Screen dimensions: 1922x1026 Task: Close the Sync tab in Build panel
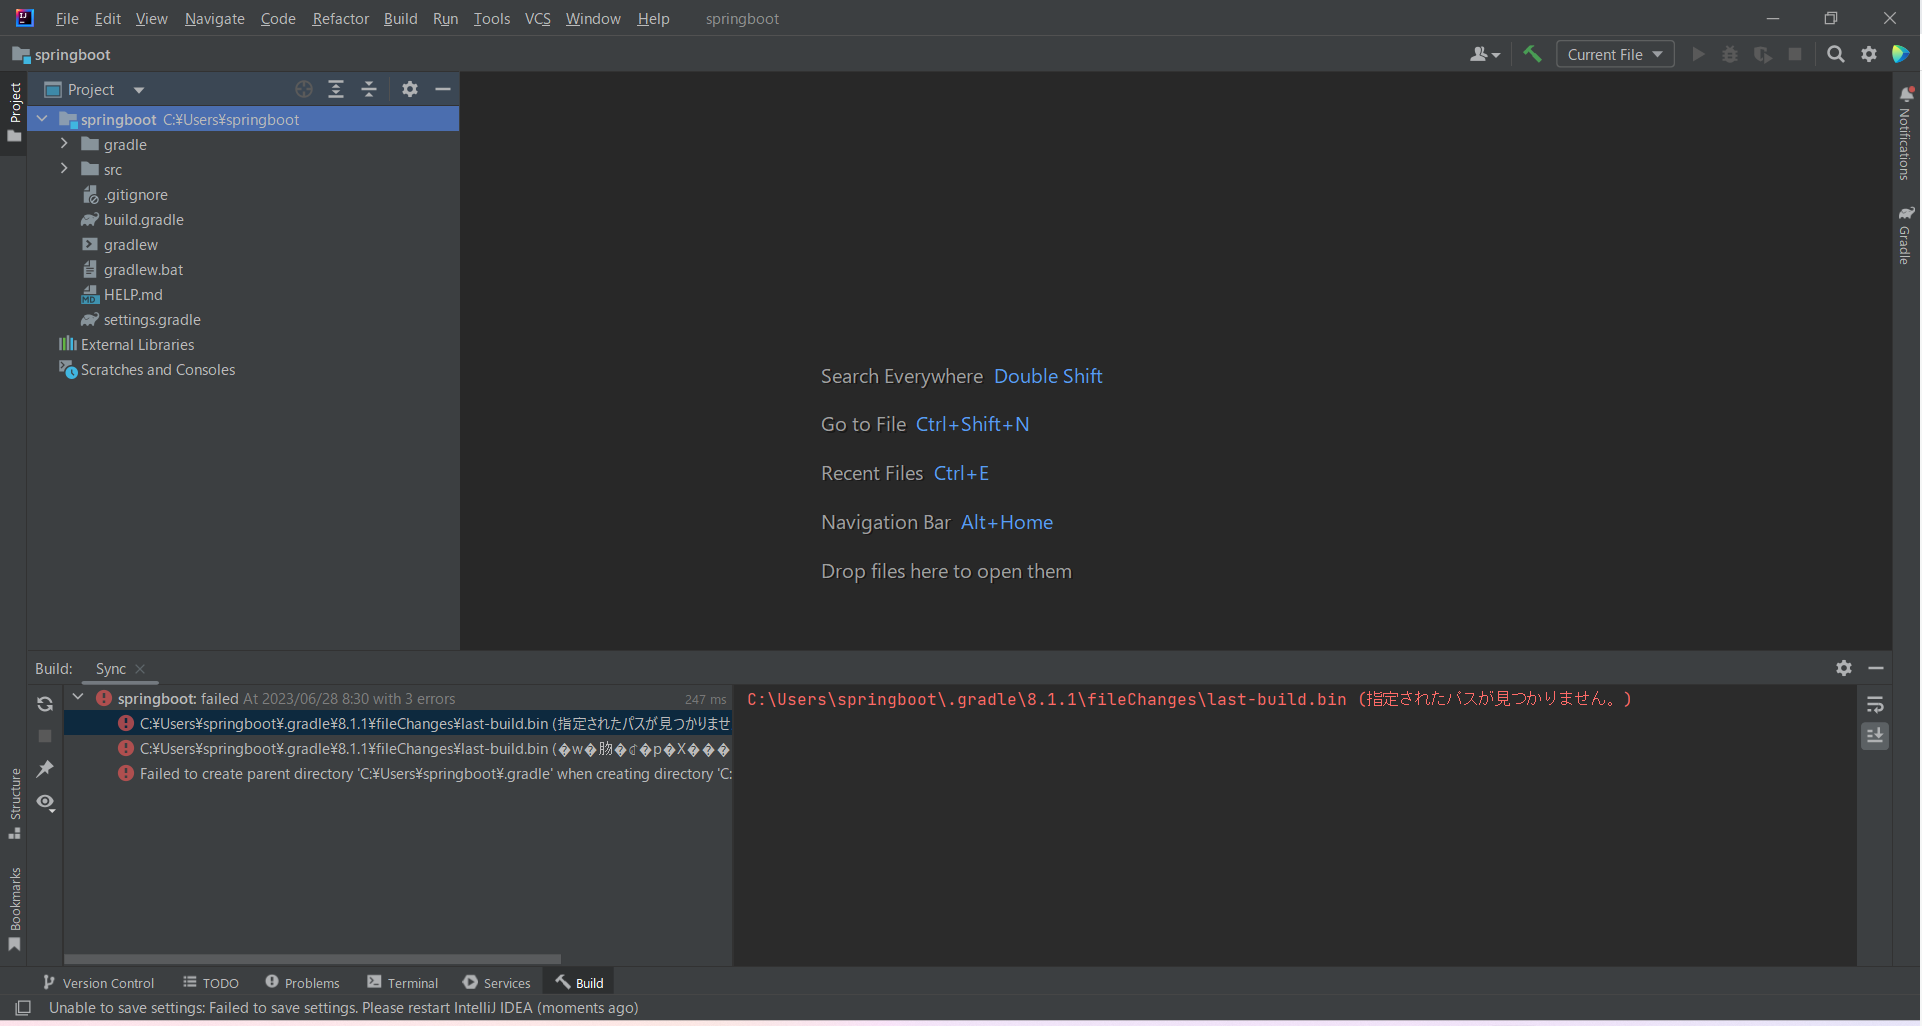pyautogui.click(x=140, y=669)
